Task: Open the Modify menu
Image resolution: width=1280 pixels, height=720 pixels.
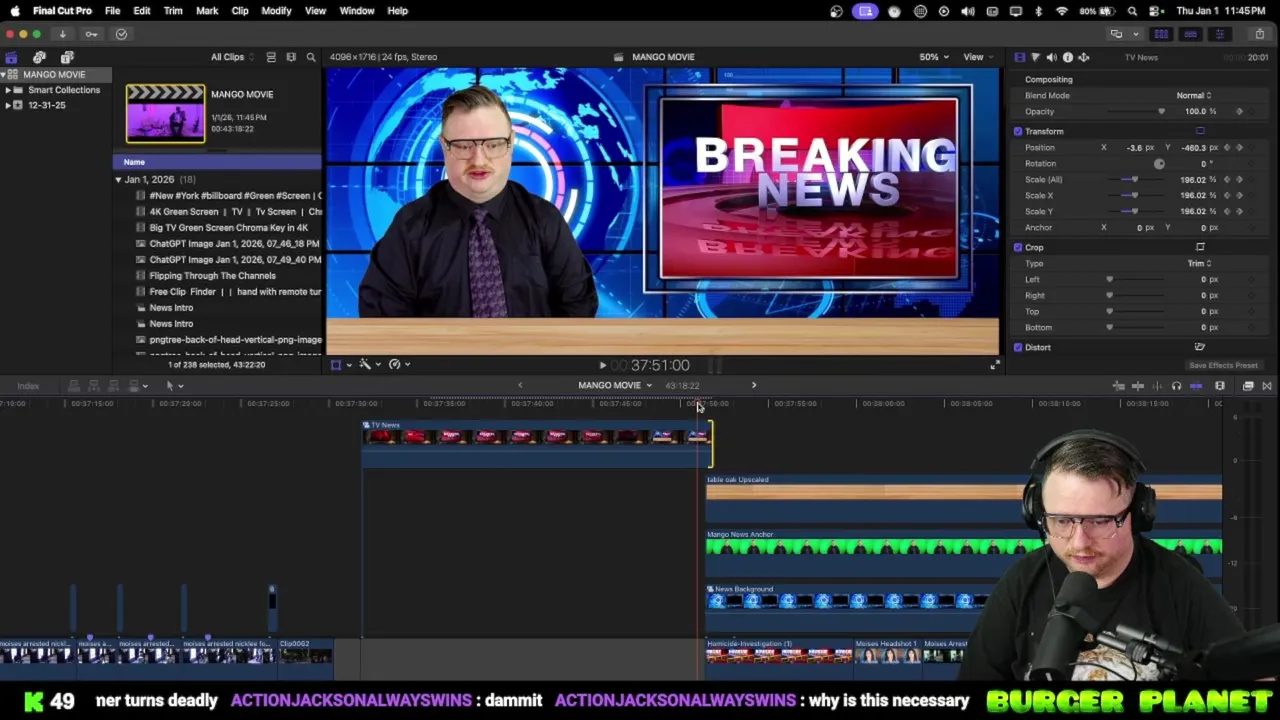Action: coord(276,10)
